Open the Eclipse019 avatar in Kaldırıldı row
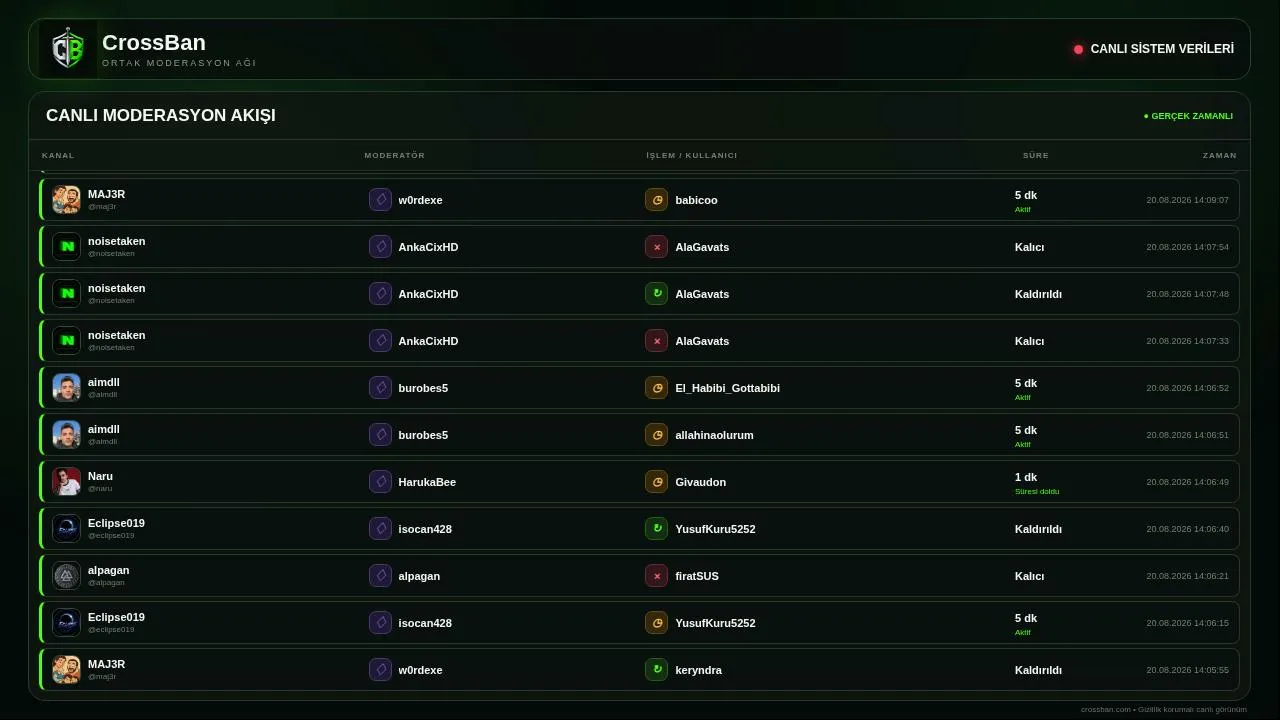Screen dimensions: 1280x720 (66, 529)
